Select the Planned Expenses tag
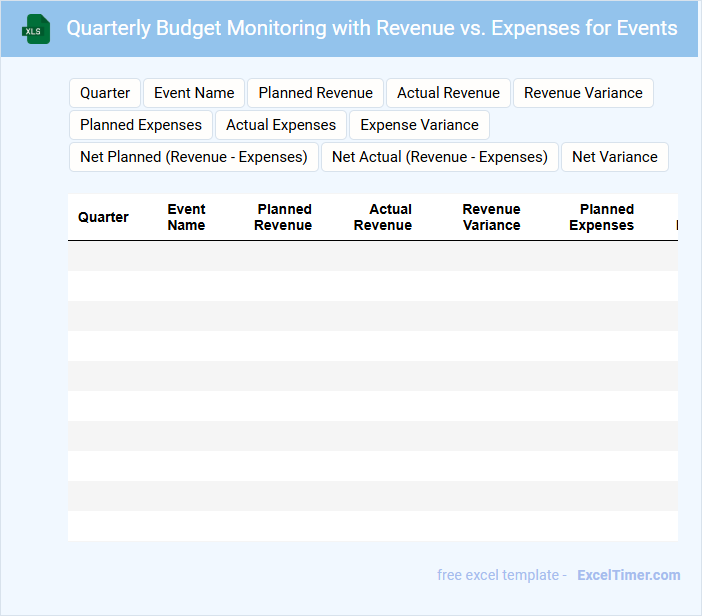Screen dimensions: 702x616 pyautogui.click(x=141, y=125)
